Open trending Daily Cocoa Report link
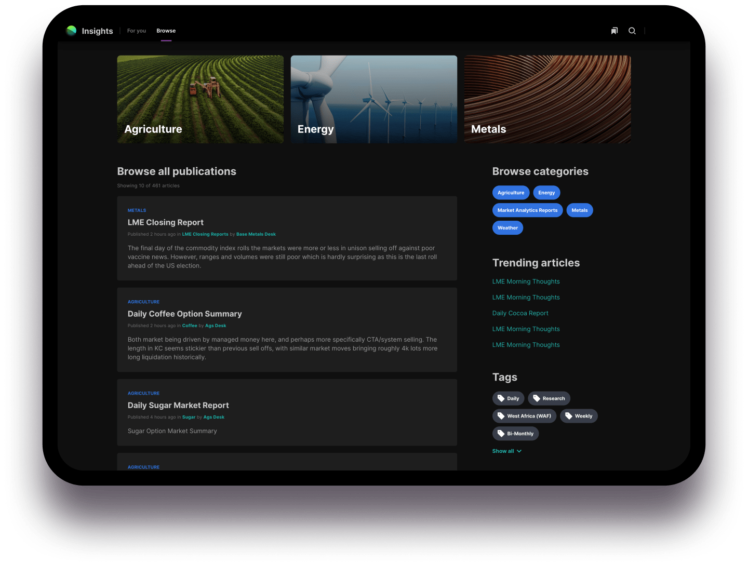 (x=520, y=314)
